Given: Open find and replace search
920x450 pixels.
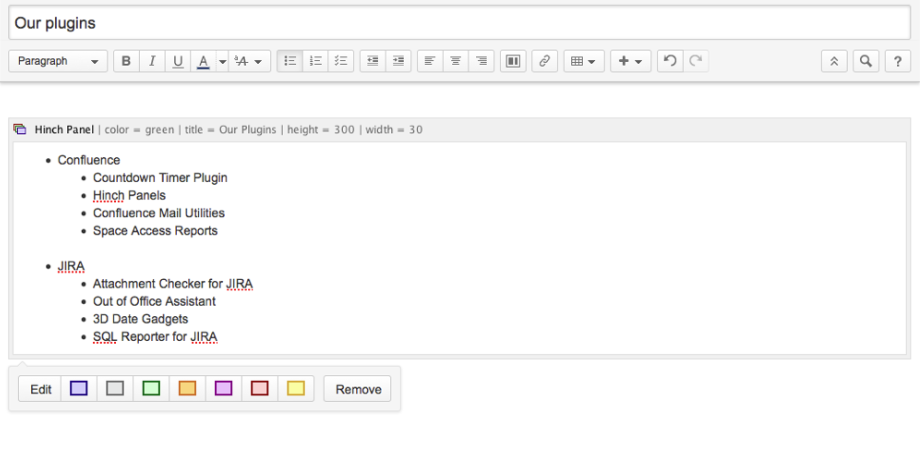Looking at the screenshot, I should tap(866, 61).
